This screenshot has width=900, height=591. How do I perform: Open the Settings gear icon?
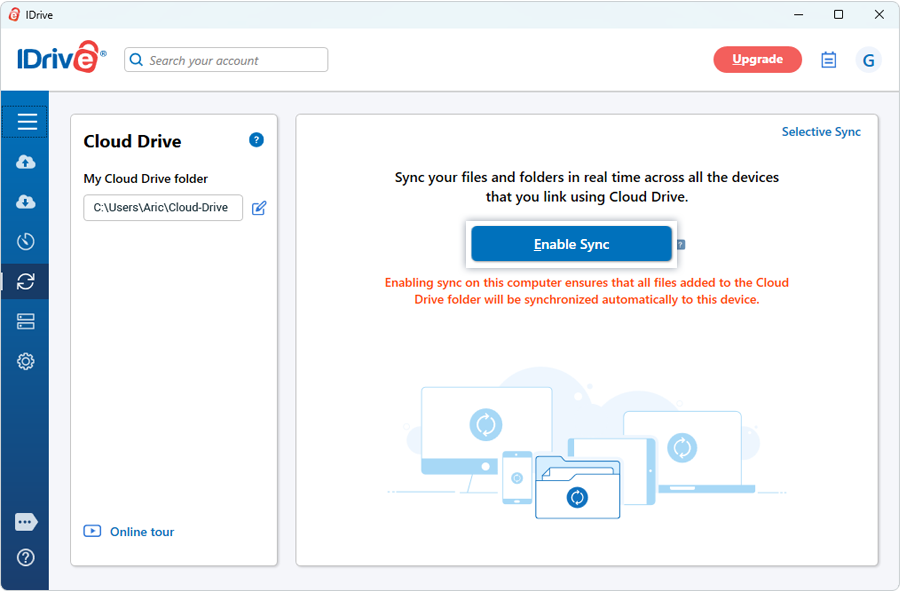point(25,361)
